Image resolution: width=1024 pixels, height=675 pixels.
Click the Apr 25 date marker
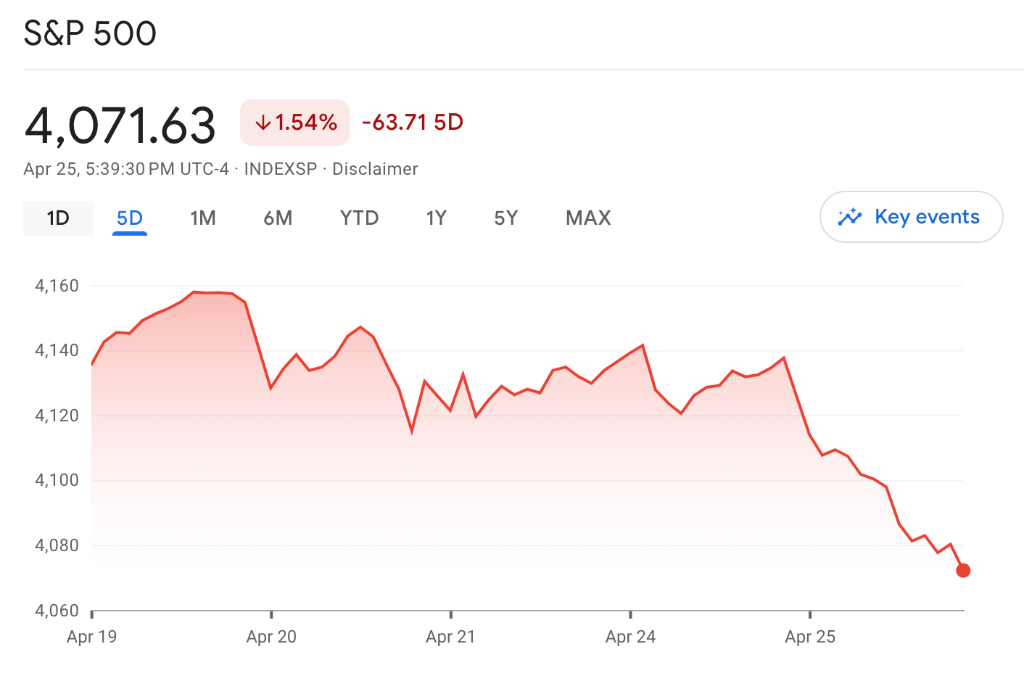click(810, 636)
